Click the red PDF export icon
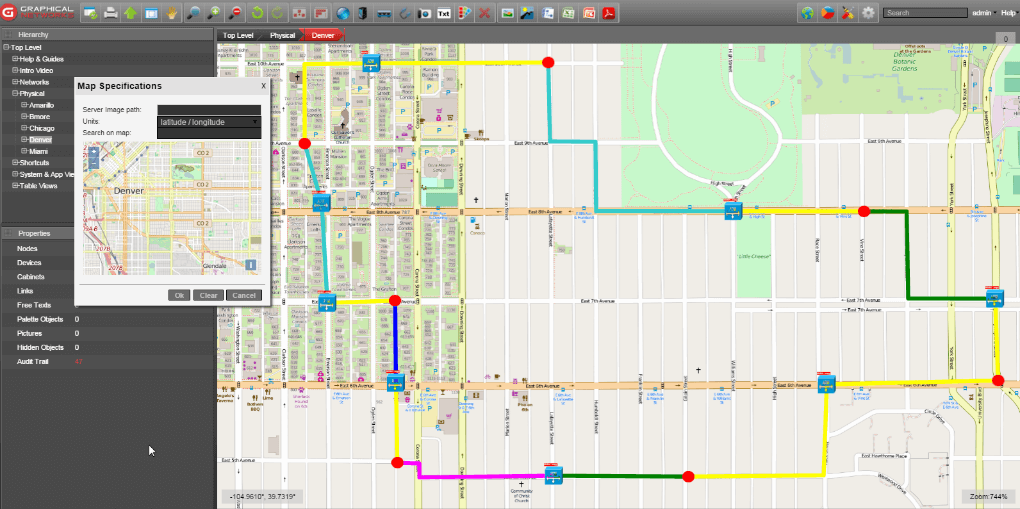 point(609,12)
